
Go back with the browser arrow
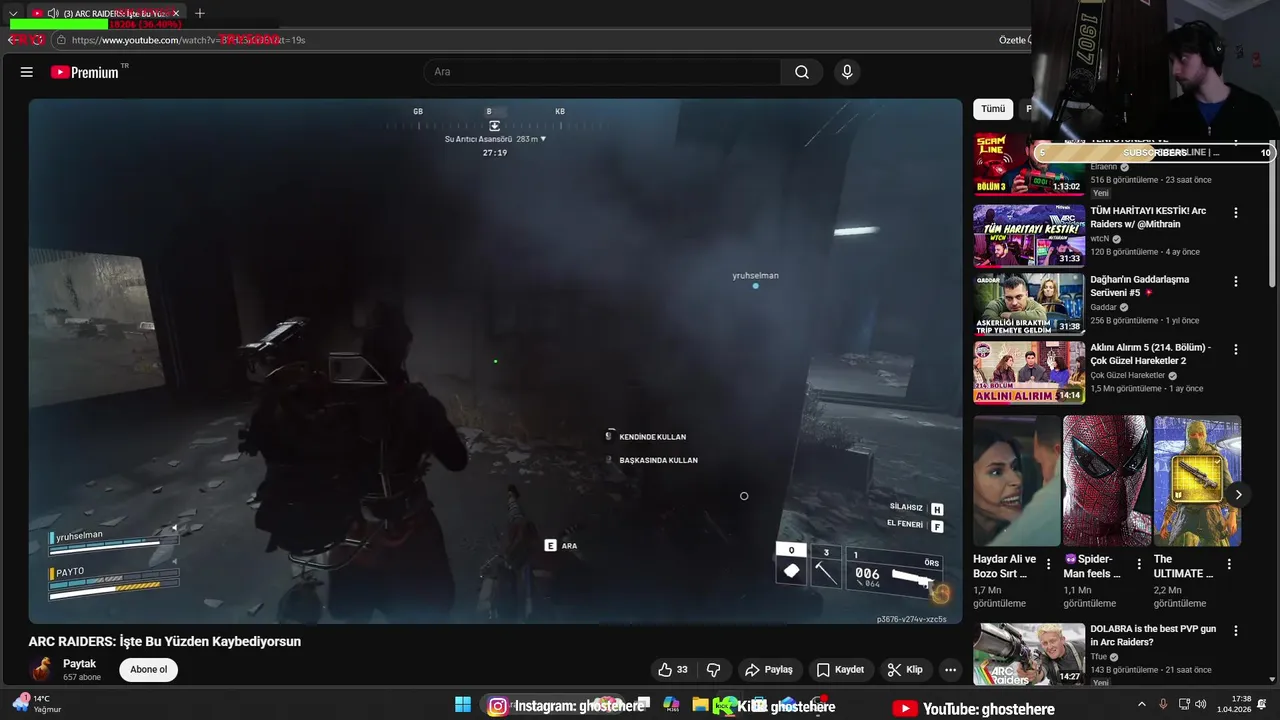14,40
